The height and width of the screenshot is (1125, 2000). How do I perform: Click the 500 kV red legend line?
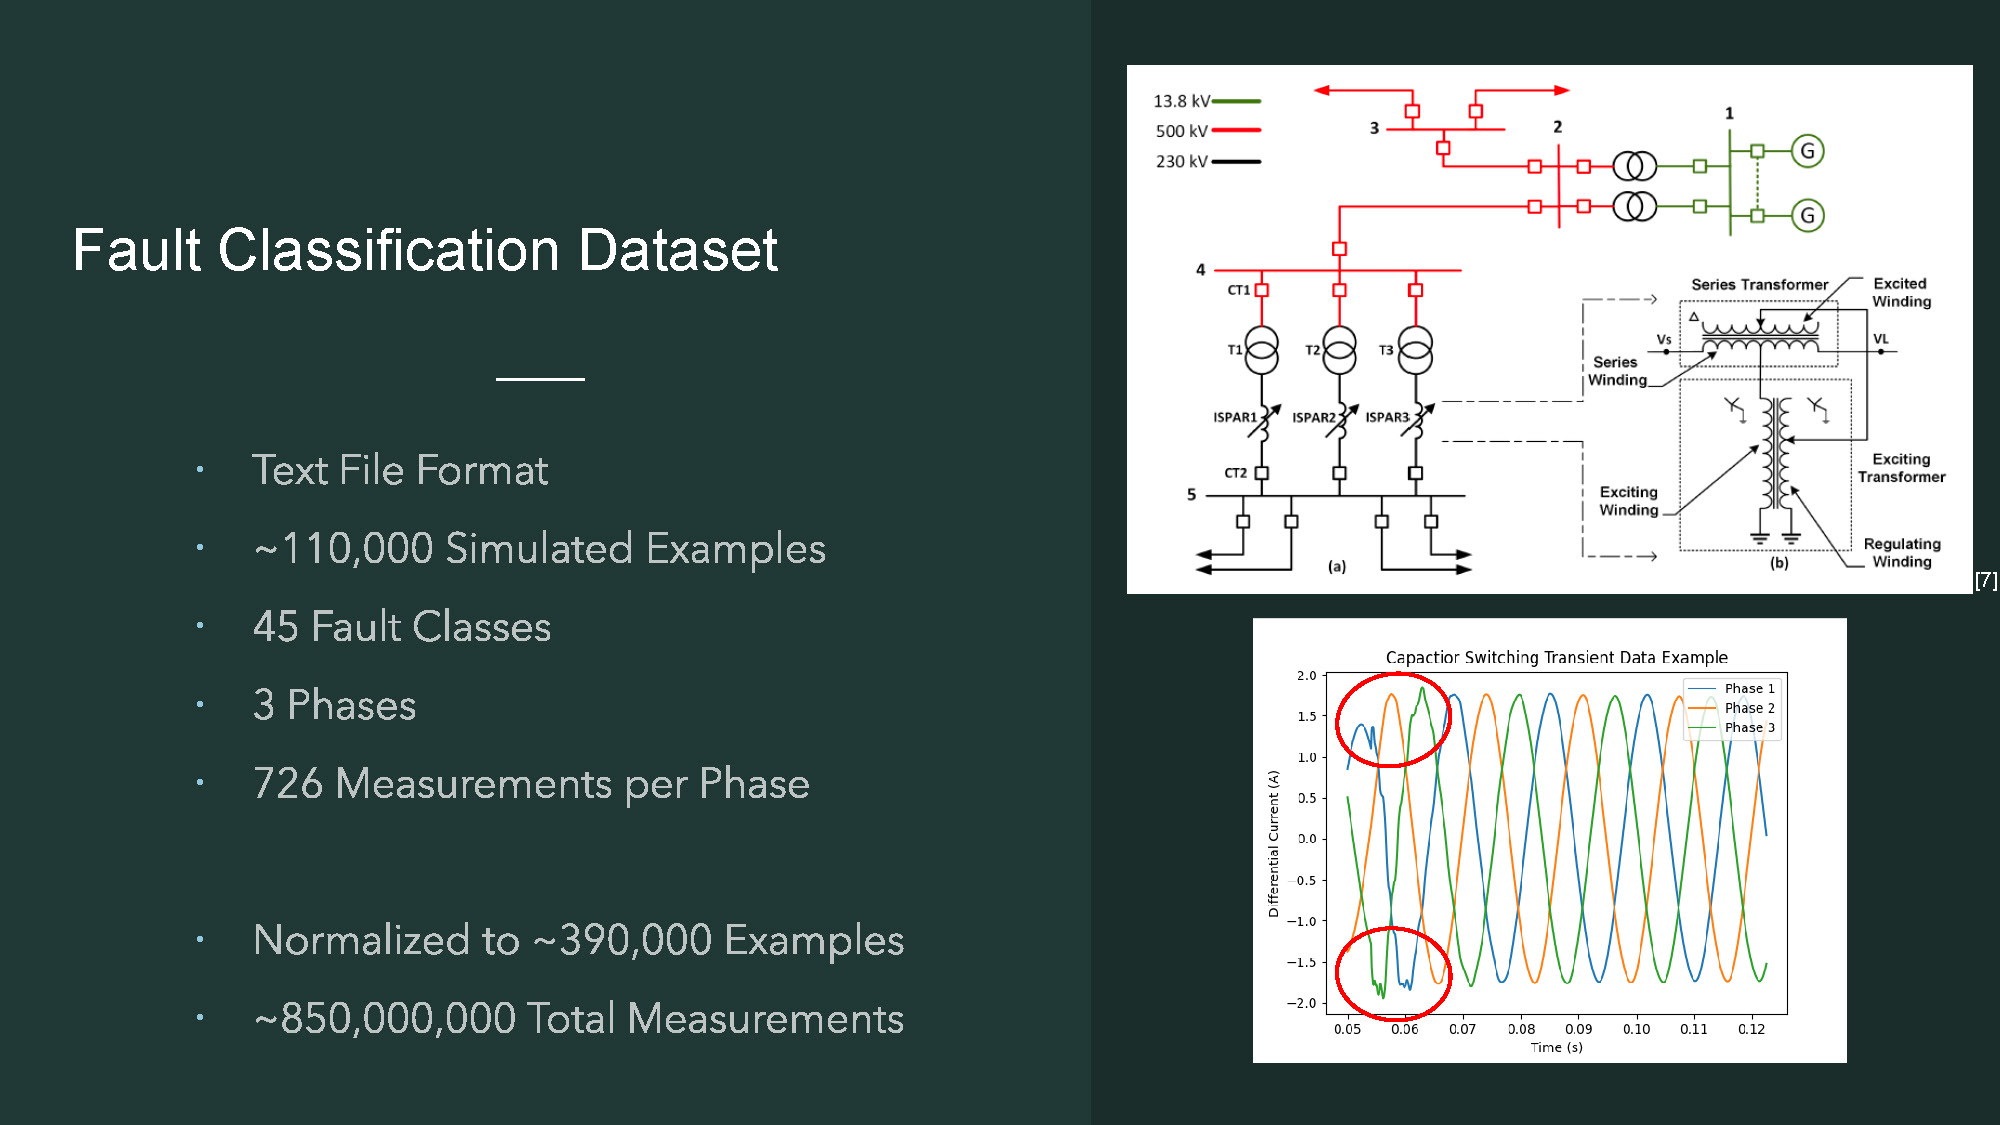[x=1236, y=130]
